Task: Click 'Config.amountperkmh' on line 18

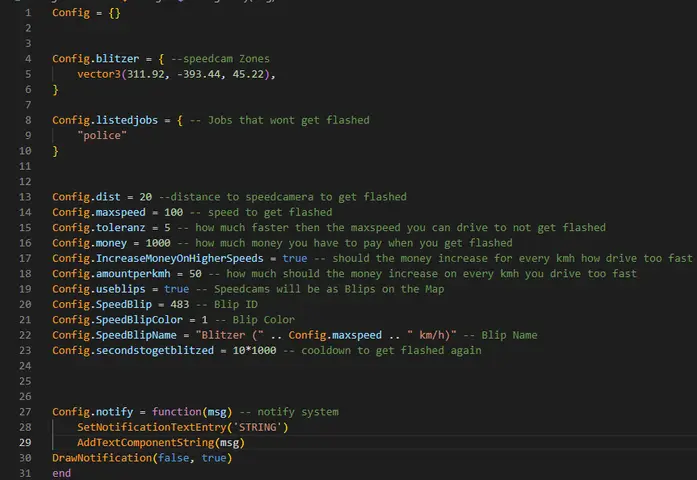Action: tap(111, 274)
